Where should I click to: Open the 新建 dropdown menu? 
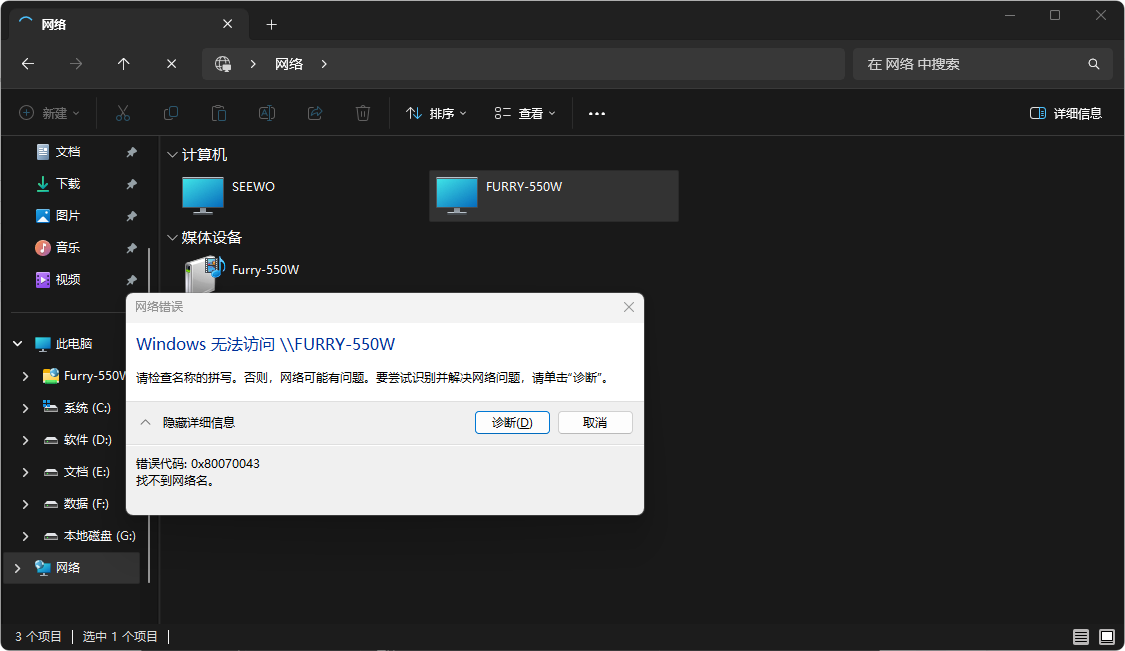pyautogui.click(x=49, y=113)
